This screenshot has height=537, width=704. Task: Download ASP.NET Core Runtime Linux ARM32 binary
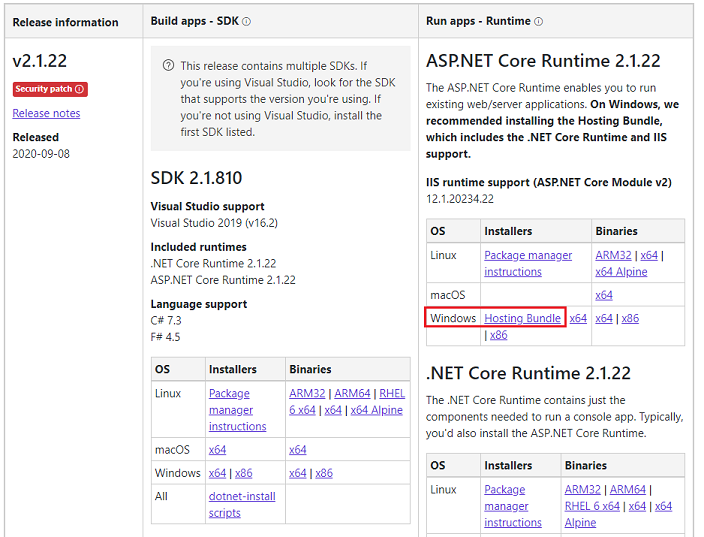pos(613,255)
